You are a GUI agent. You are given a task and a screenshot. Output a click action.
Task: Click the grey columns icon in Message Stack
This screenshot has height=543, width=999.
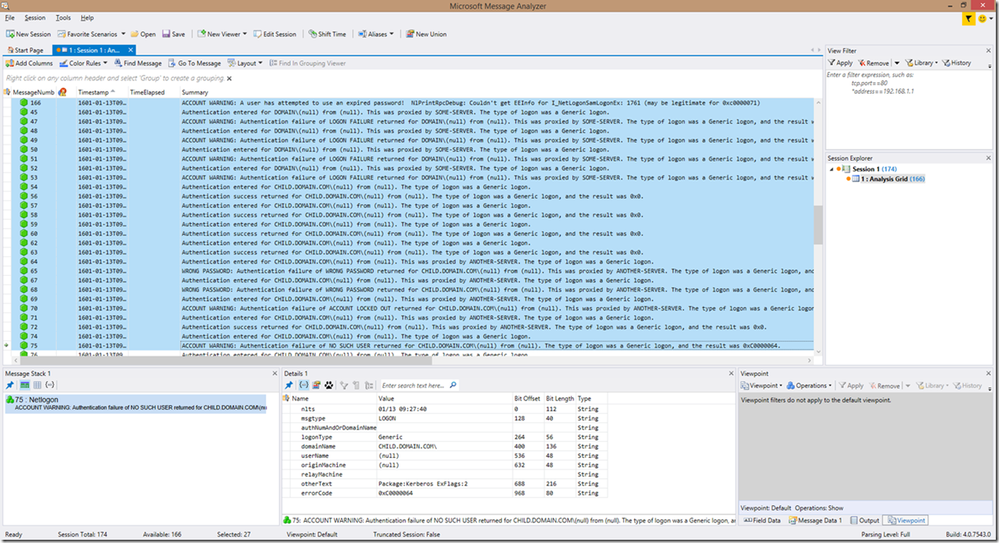pos(38,385)
